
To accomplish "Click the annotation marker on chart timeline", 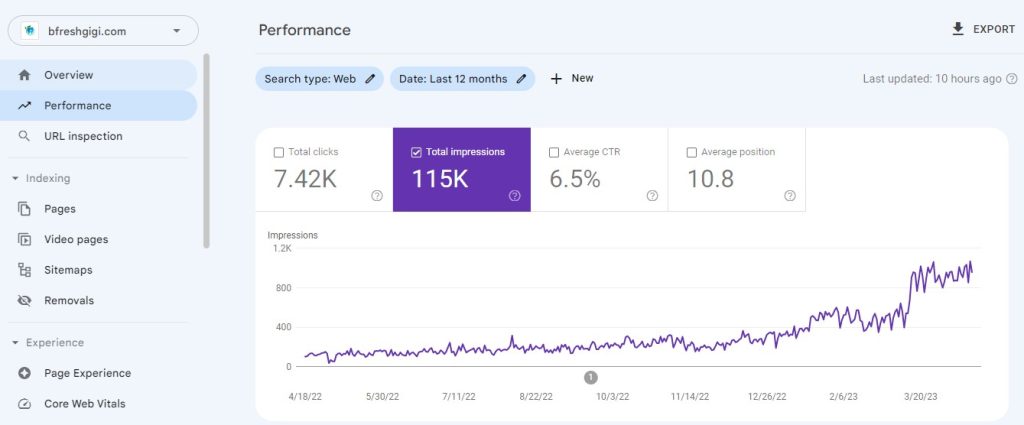I will pyautogui.click(x=590, y=377).
